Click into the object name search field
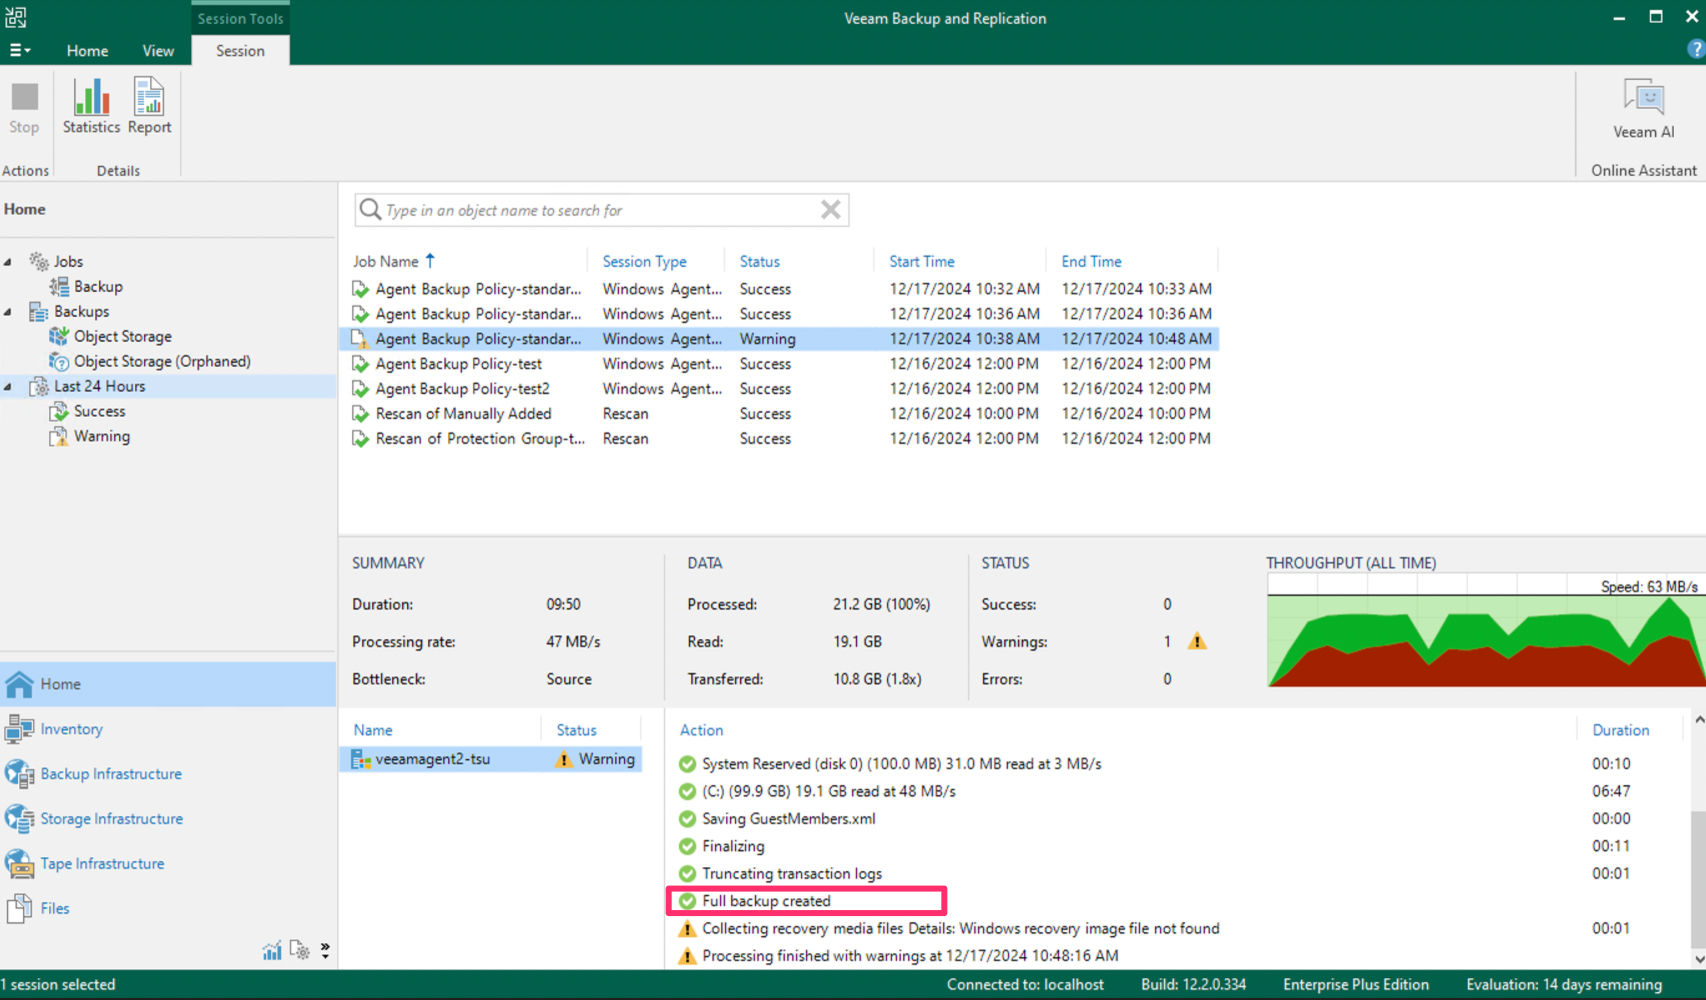Viewport: 1706px width, 1000px height. click(x=600, y=210)
